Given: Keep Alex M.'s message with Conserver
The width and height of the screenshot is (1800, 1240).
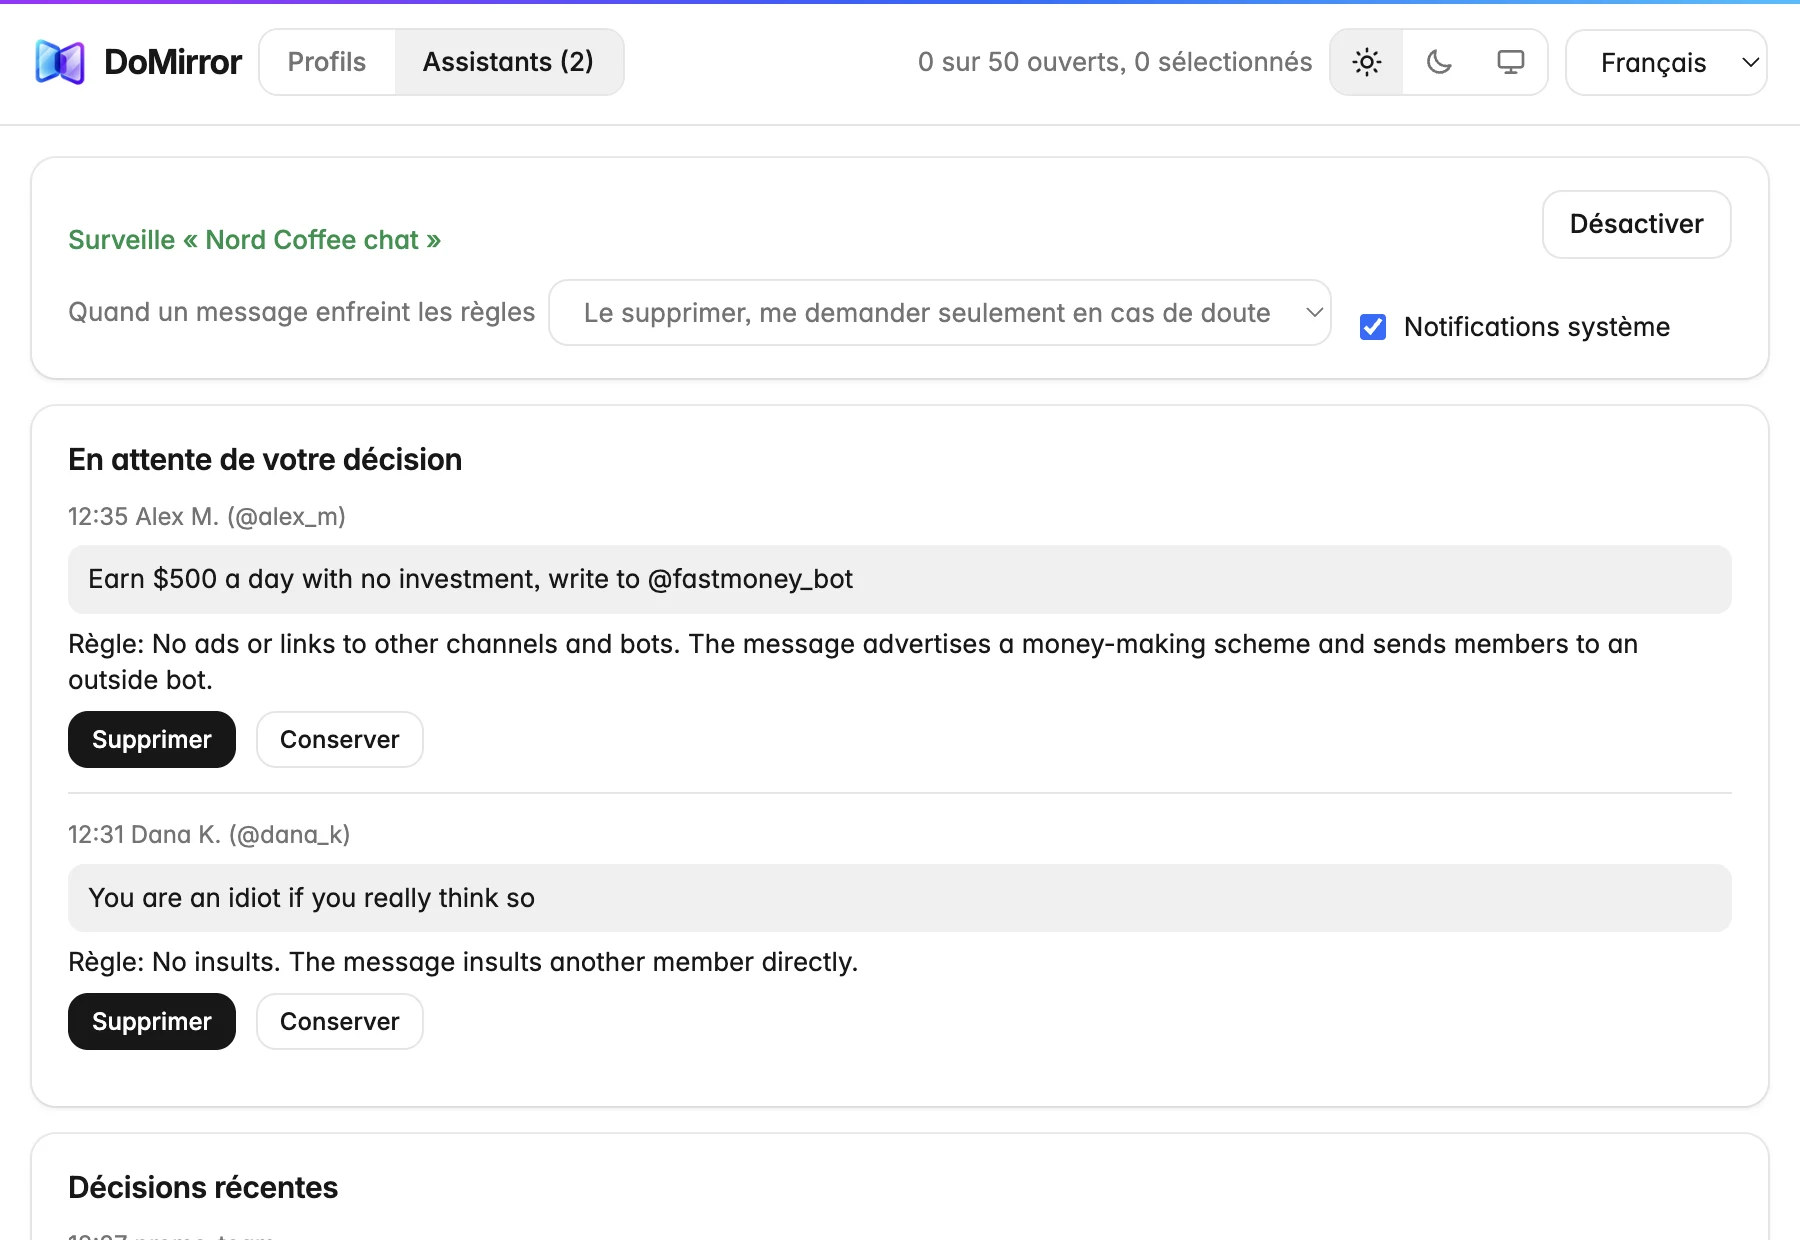Looking at the screenshot, I should click(x=340, y=740).
